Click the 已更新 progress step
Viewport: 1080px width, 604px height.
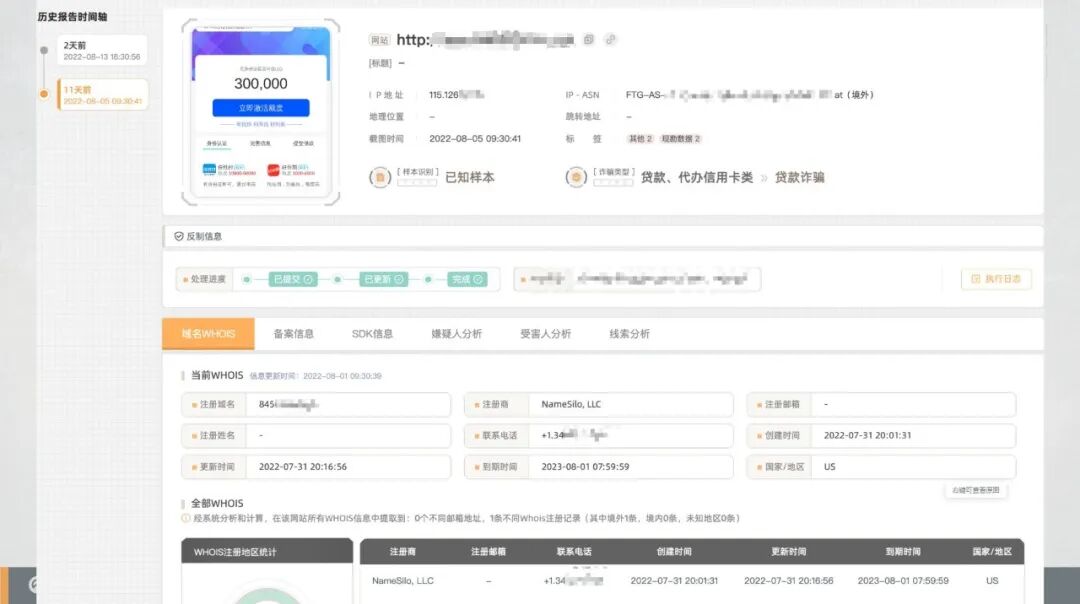[x=384, y=279]
